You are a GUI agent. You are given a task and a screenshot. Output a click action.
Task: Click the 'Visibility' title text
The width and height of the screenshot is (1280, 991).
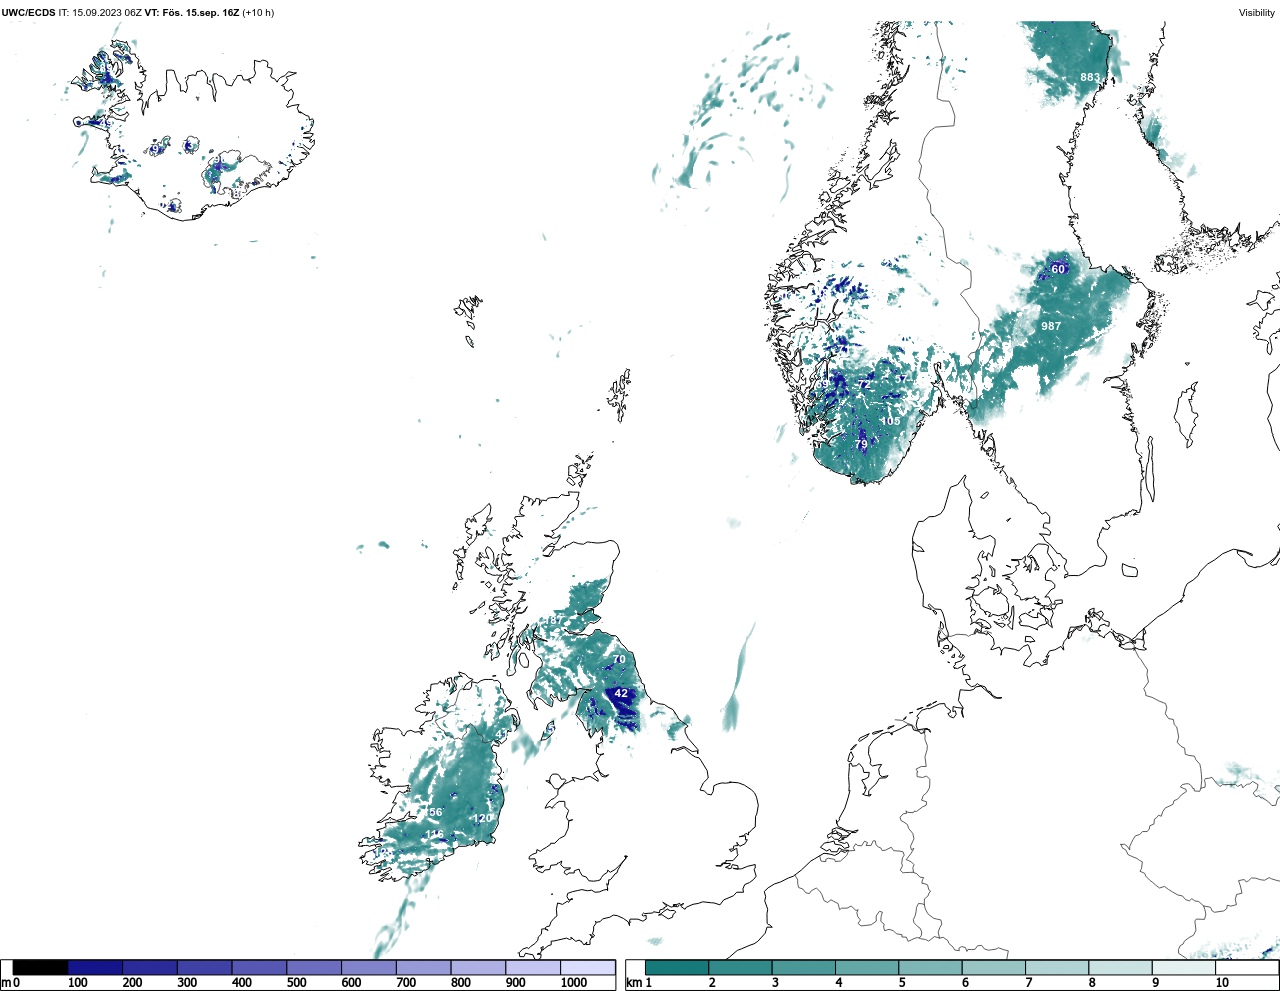[1257, 13]
